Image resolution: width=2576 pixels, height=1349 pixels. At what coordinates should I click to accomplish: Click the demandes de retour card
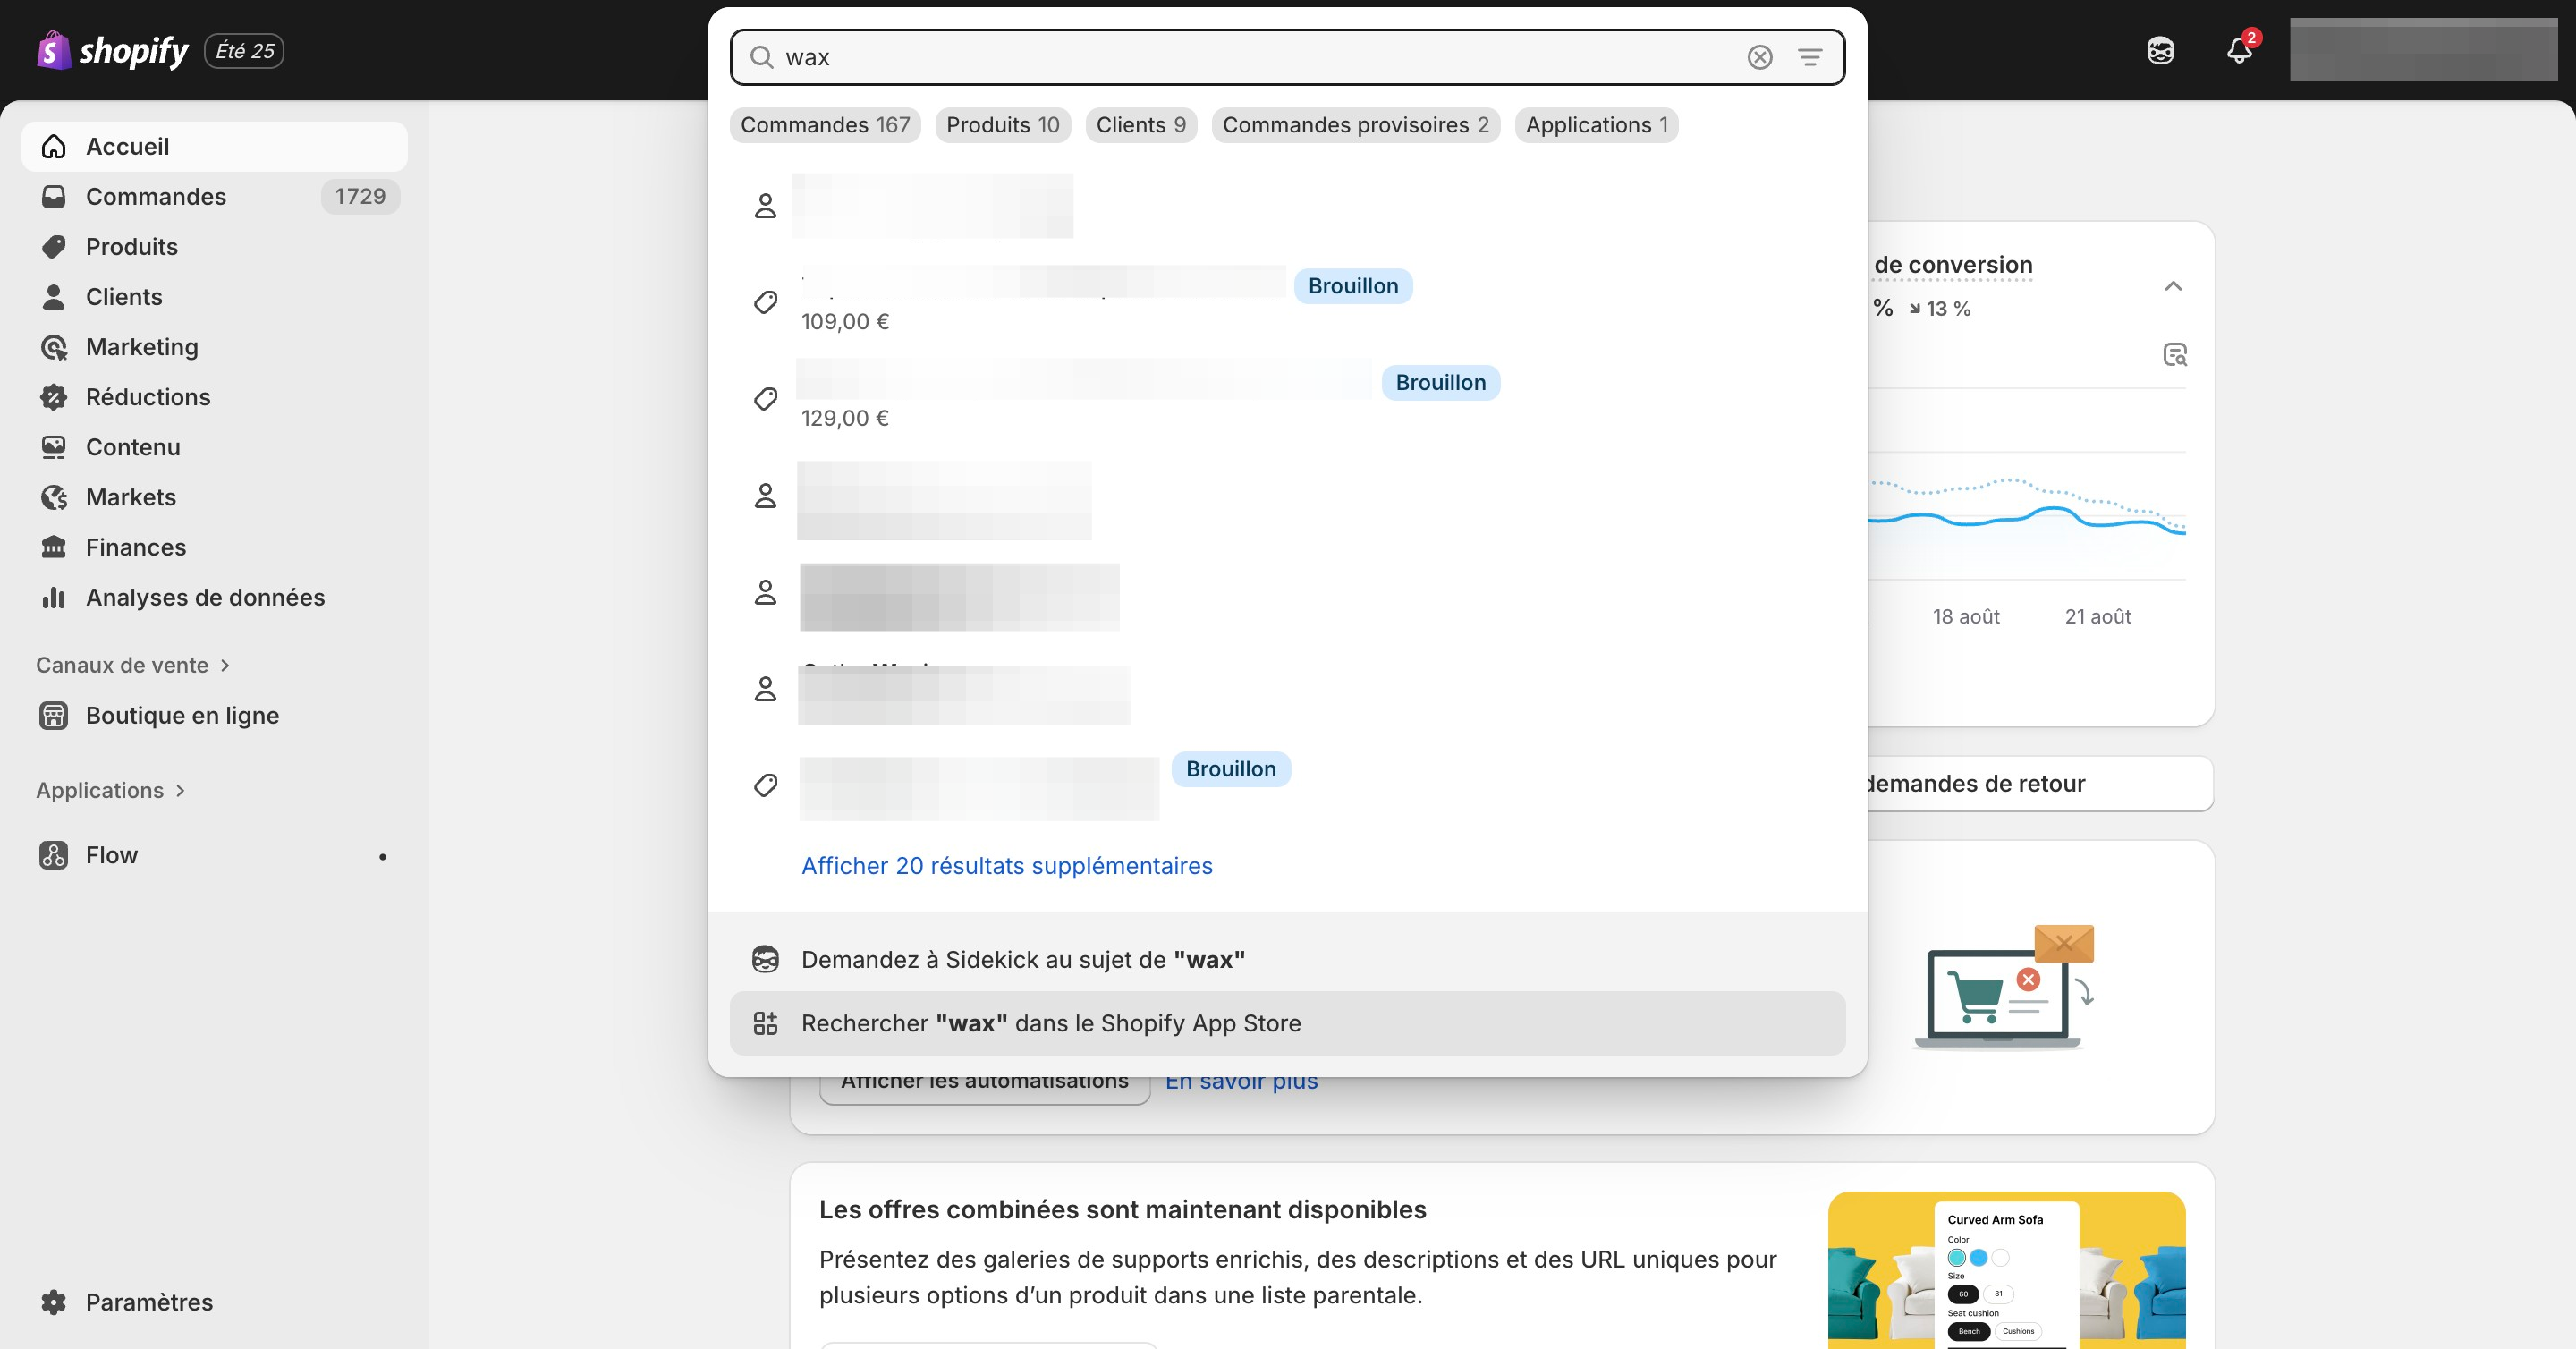coord(2040,783)
